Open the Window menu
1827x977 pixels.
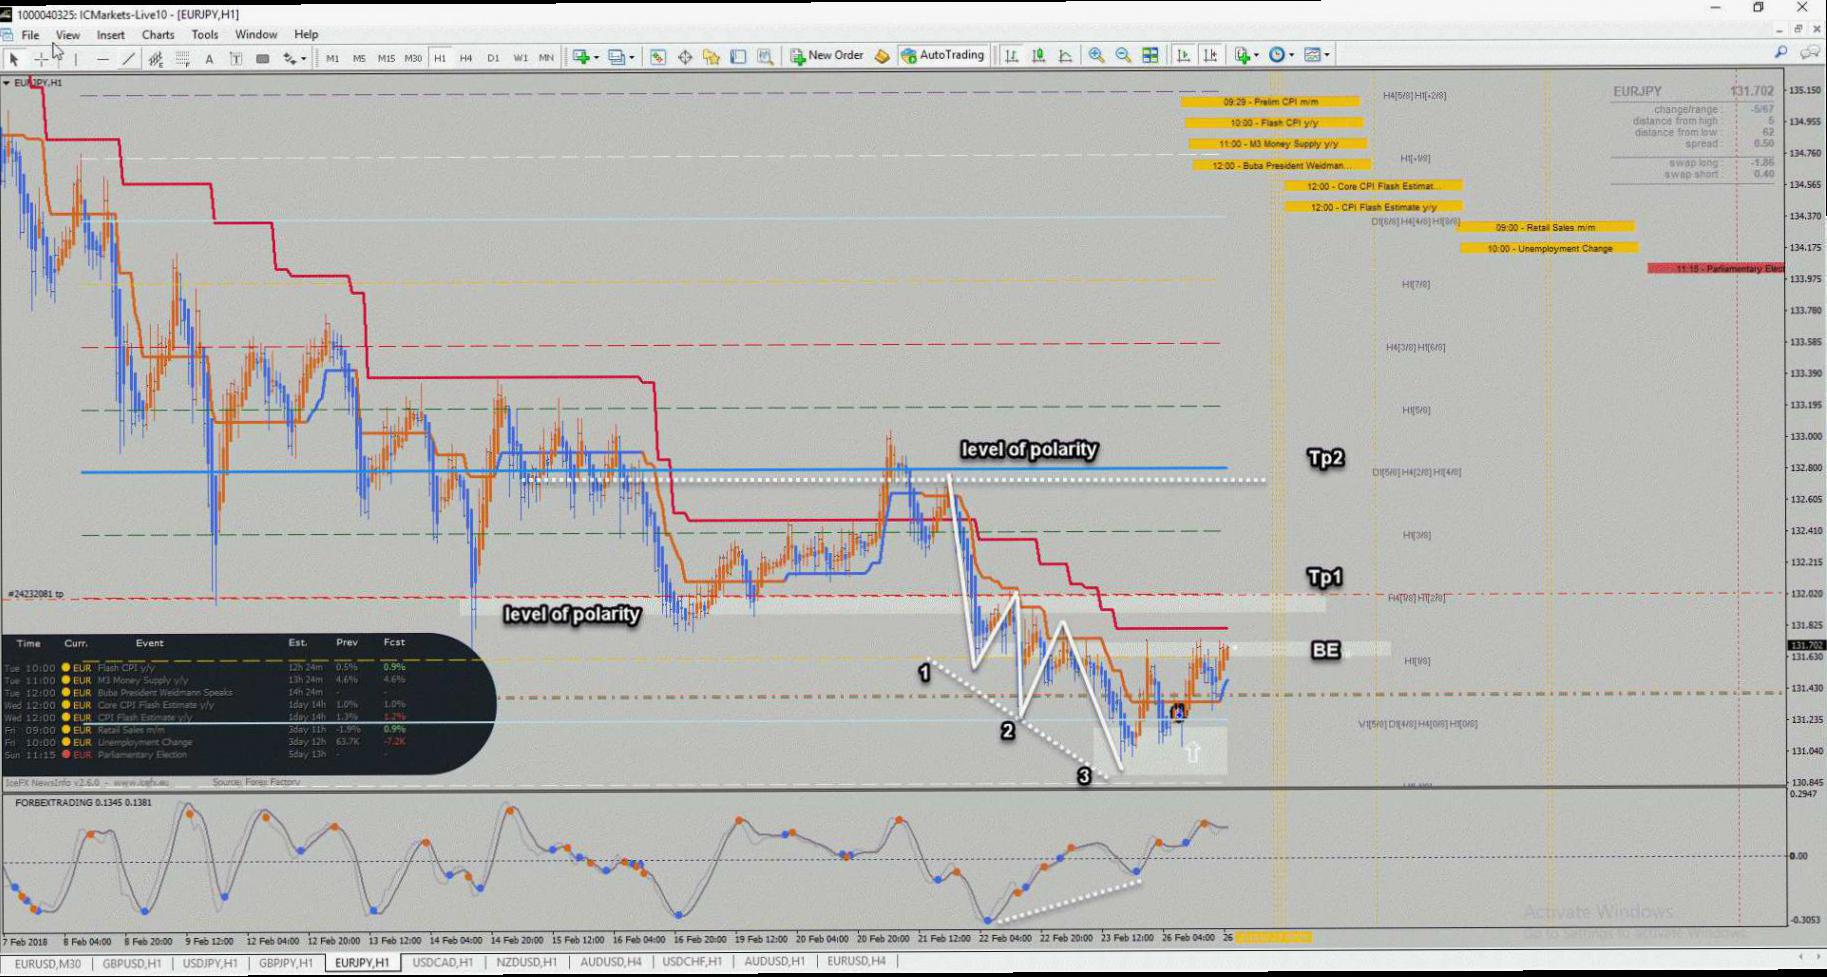256,35
